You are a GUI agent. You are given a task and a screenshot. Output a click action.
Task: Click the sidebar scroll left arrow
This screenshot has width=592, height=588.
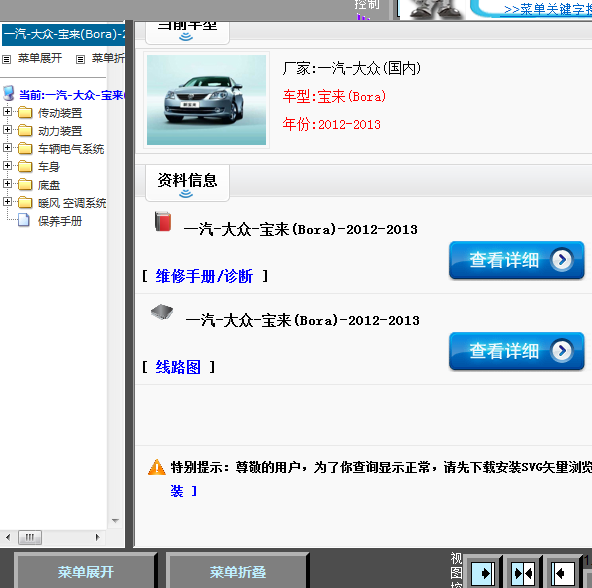[x=8, y=537]
